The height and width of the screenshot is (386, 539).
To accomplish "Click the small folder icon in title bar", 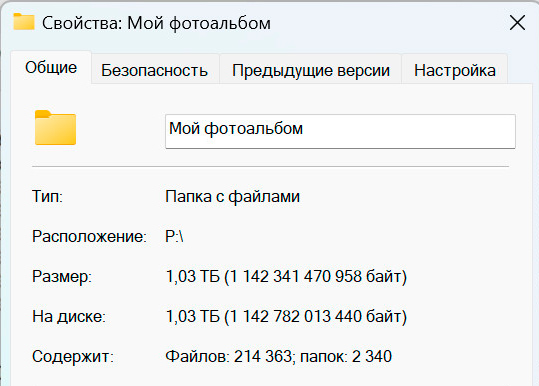I will point(24,22).
